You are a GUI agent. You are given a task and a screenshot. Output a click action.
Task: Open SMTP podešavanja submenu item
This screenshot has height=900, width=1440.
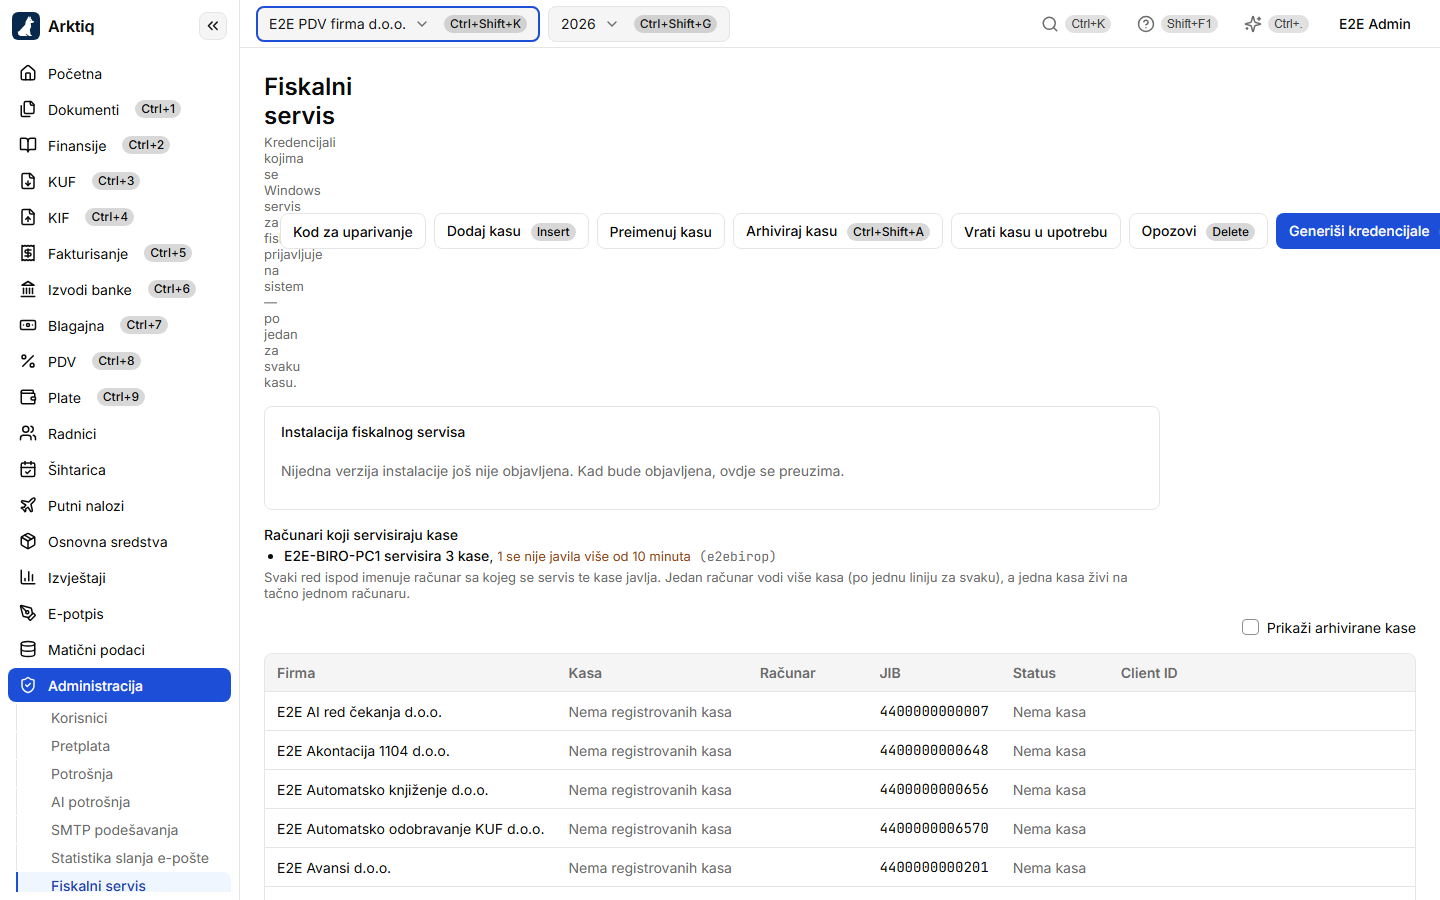[x=114, y=830]
